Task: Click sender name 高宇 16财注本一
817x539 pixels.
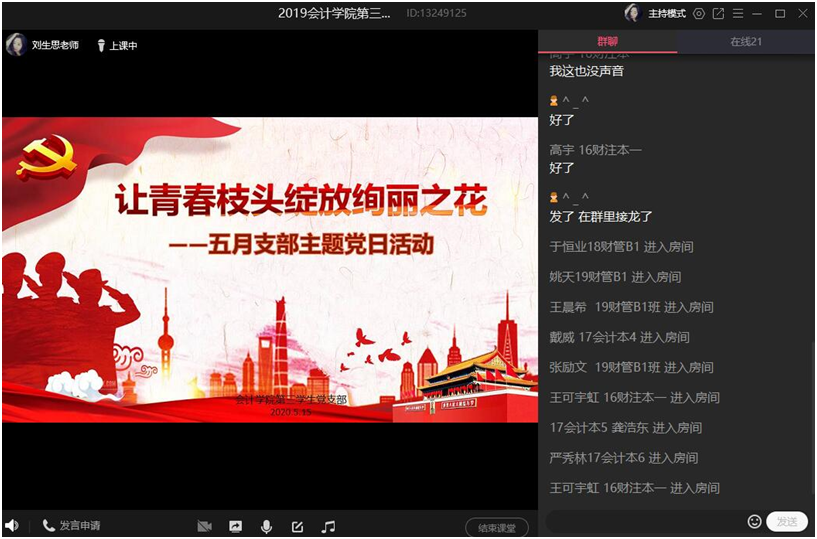Action: coord(596,150)
